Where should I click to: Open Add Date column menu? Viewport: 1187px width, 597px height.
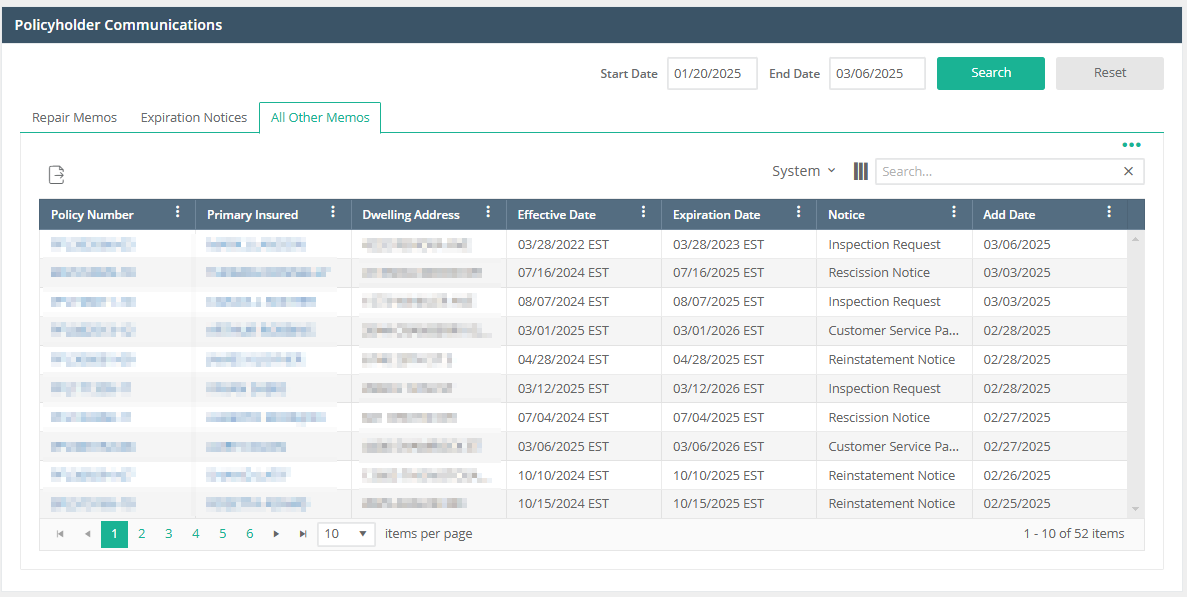[1109, 212]
